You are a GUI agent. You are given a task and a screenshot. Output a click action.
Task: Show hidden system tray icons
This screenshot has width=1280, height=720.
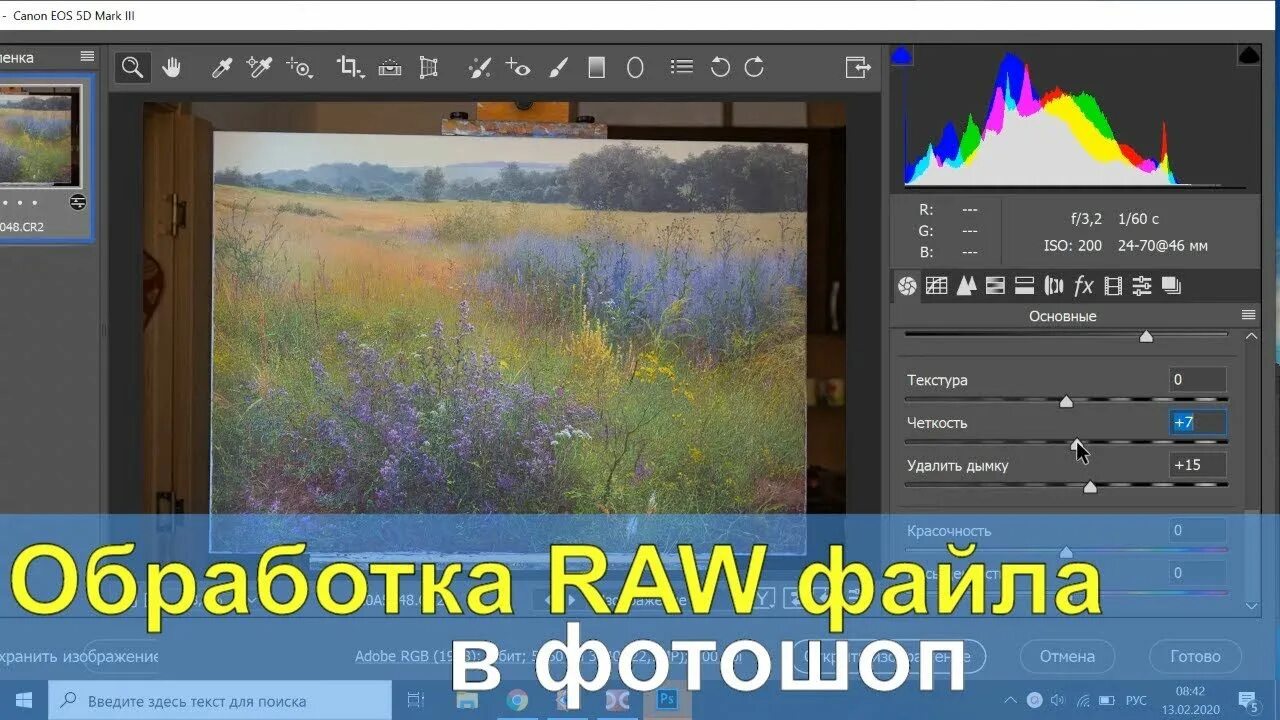(1010, 700)
